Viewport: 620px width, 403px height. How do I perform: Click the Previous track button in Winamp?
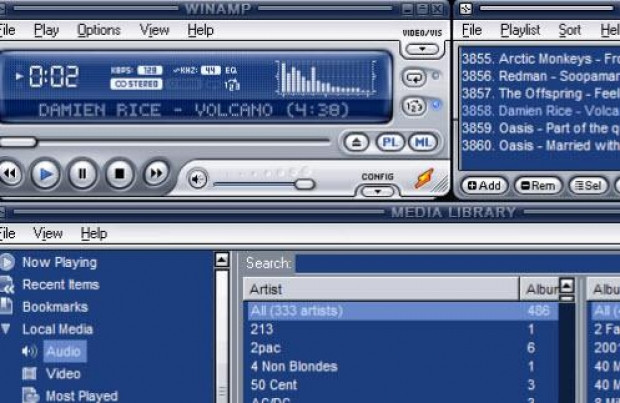pyautogui.click(x=9, y=173)
